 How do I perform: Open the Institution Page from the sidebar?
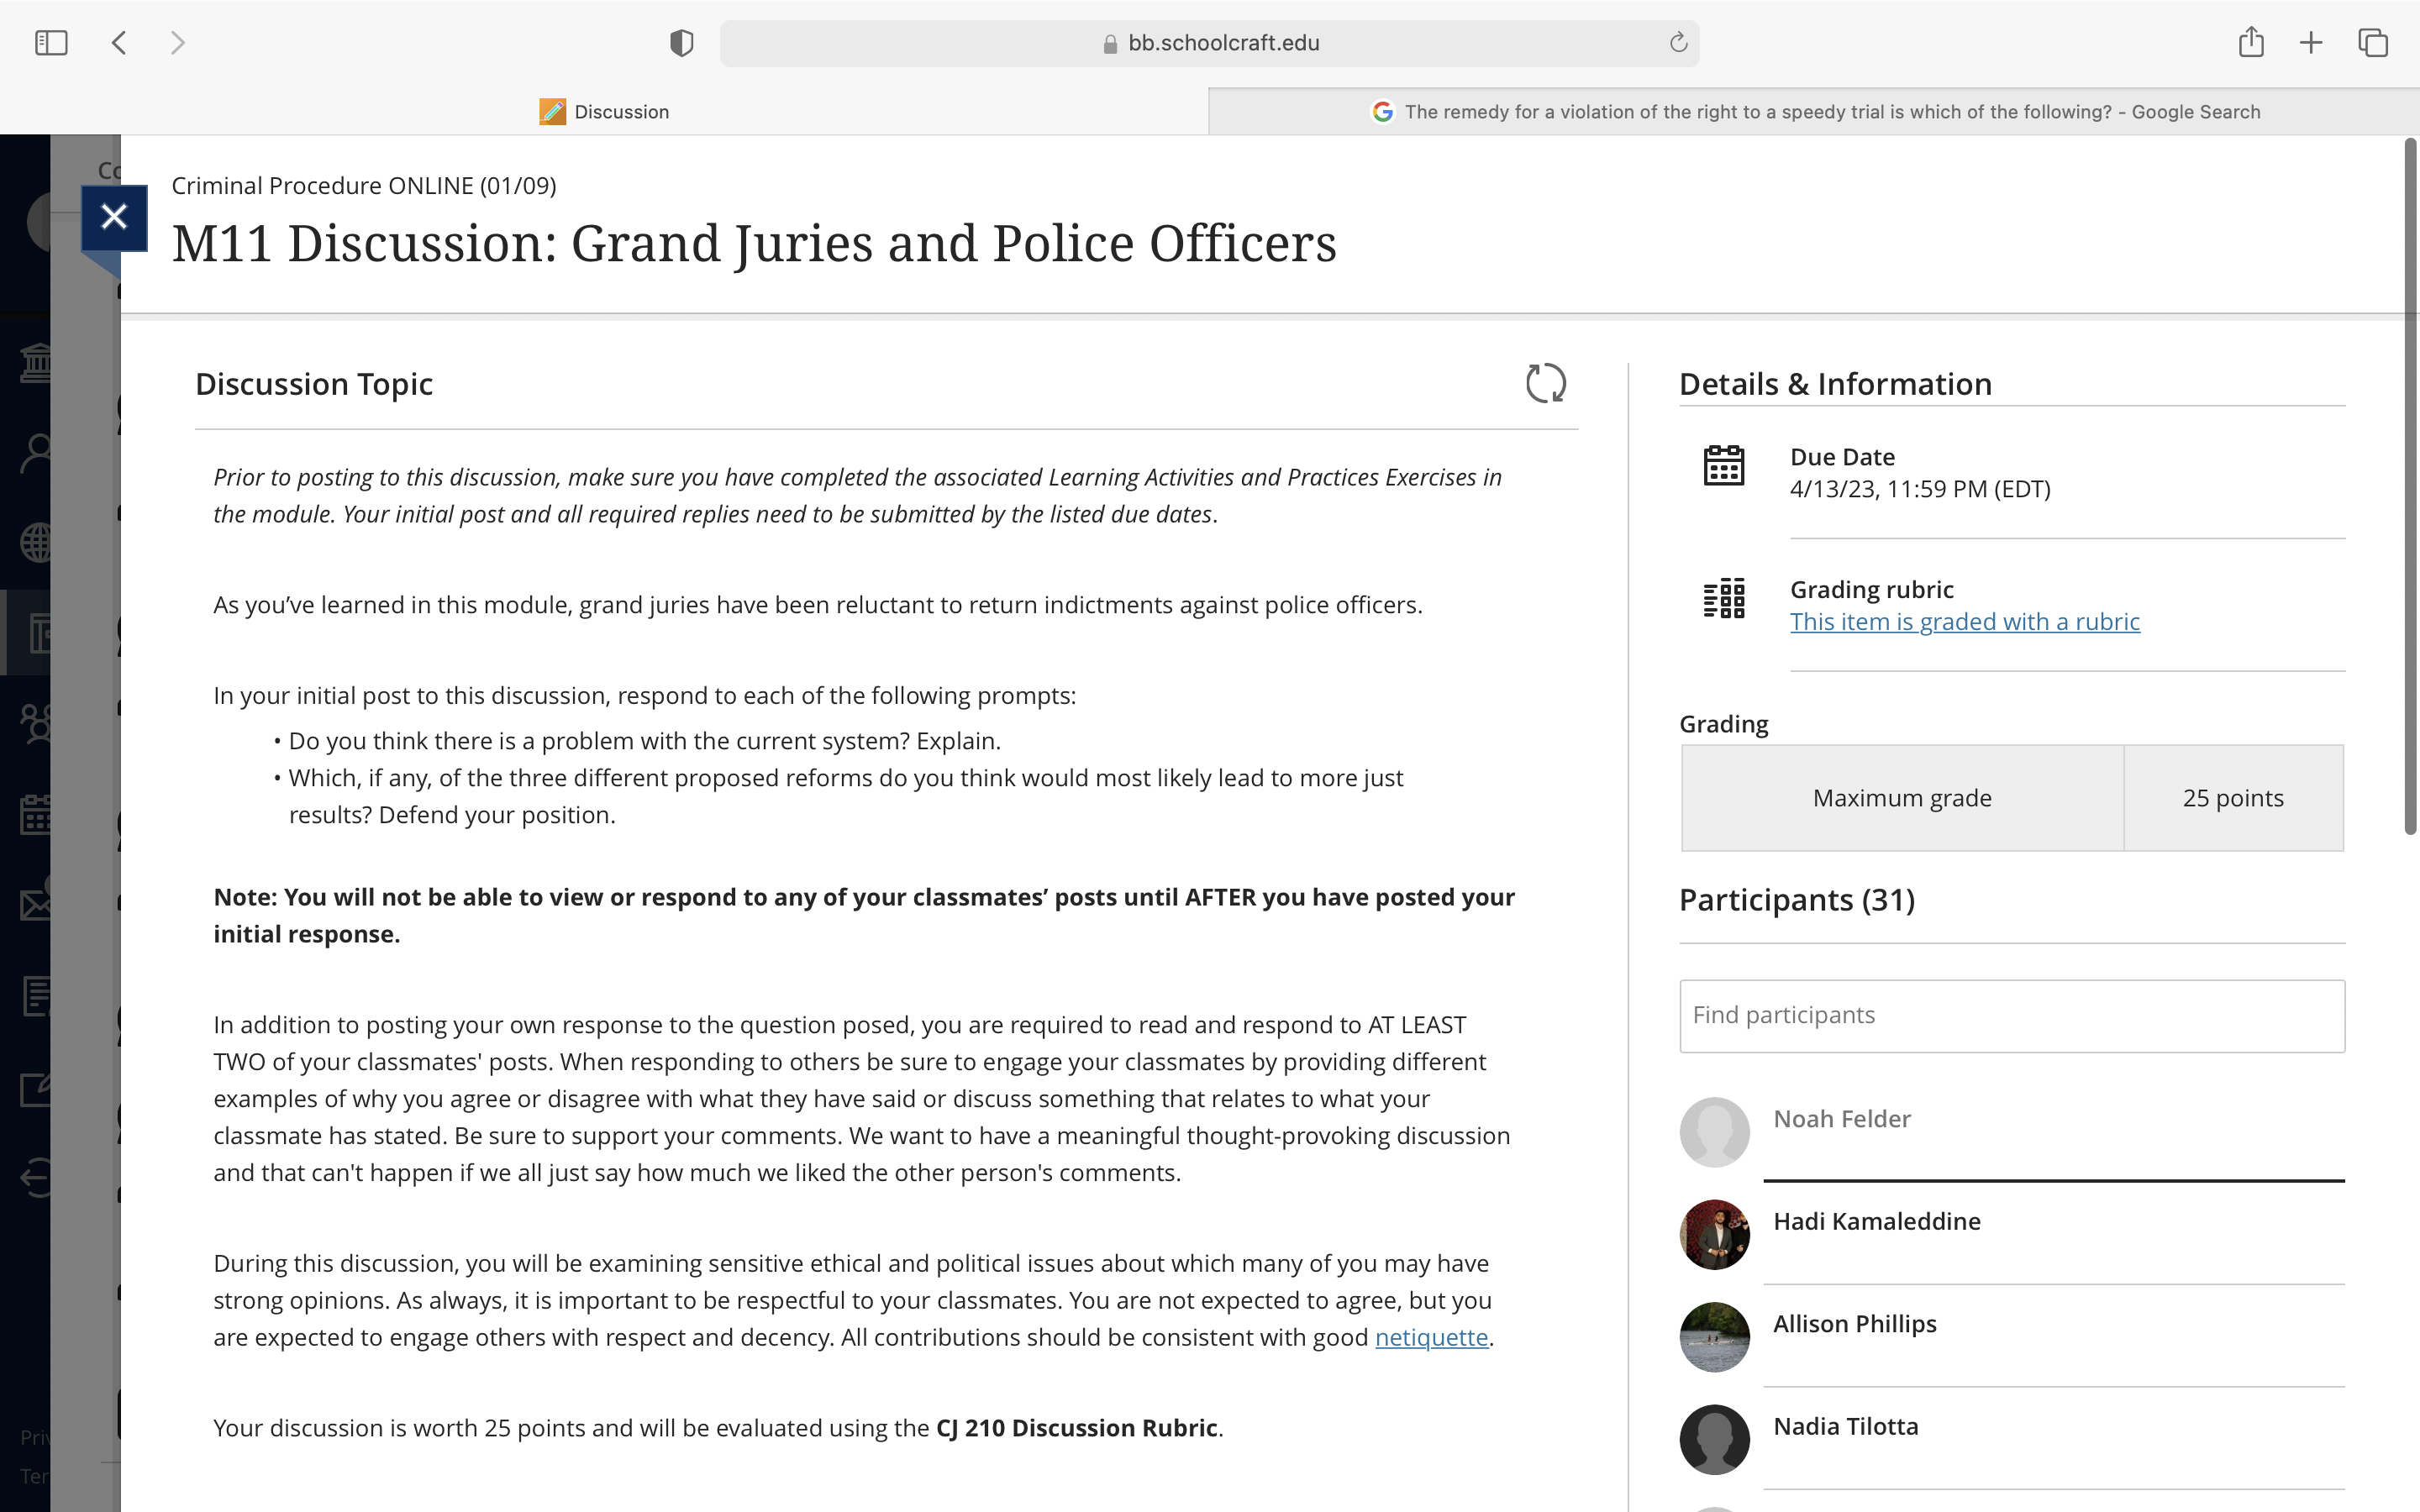[36, 361]
